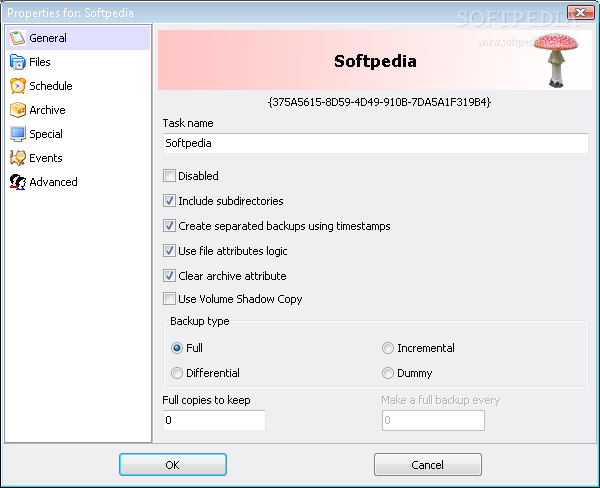Click the Schedule alarm clock icon

tap(18, 86)
